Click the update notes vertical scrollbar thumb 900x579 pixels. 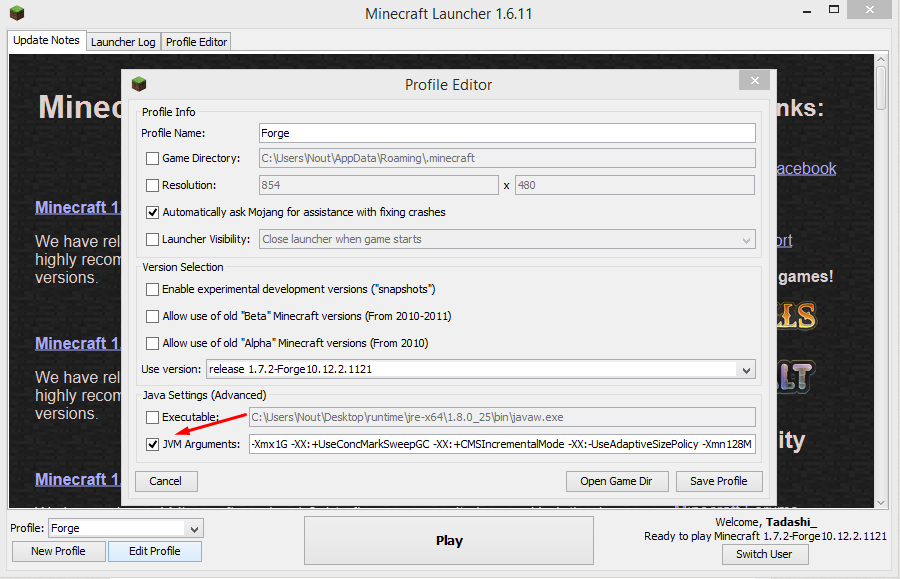click(x=881, y=88)
